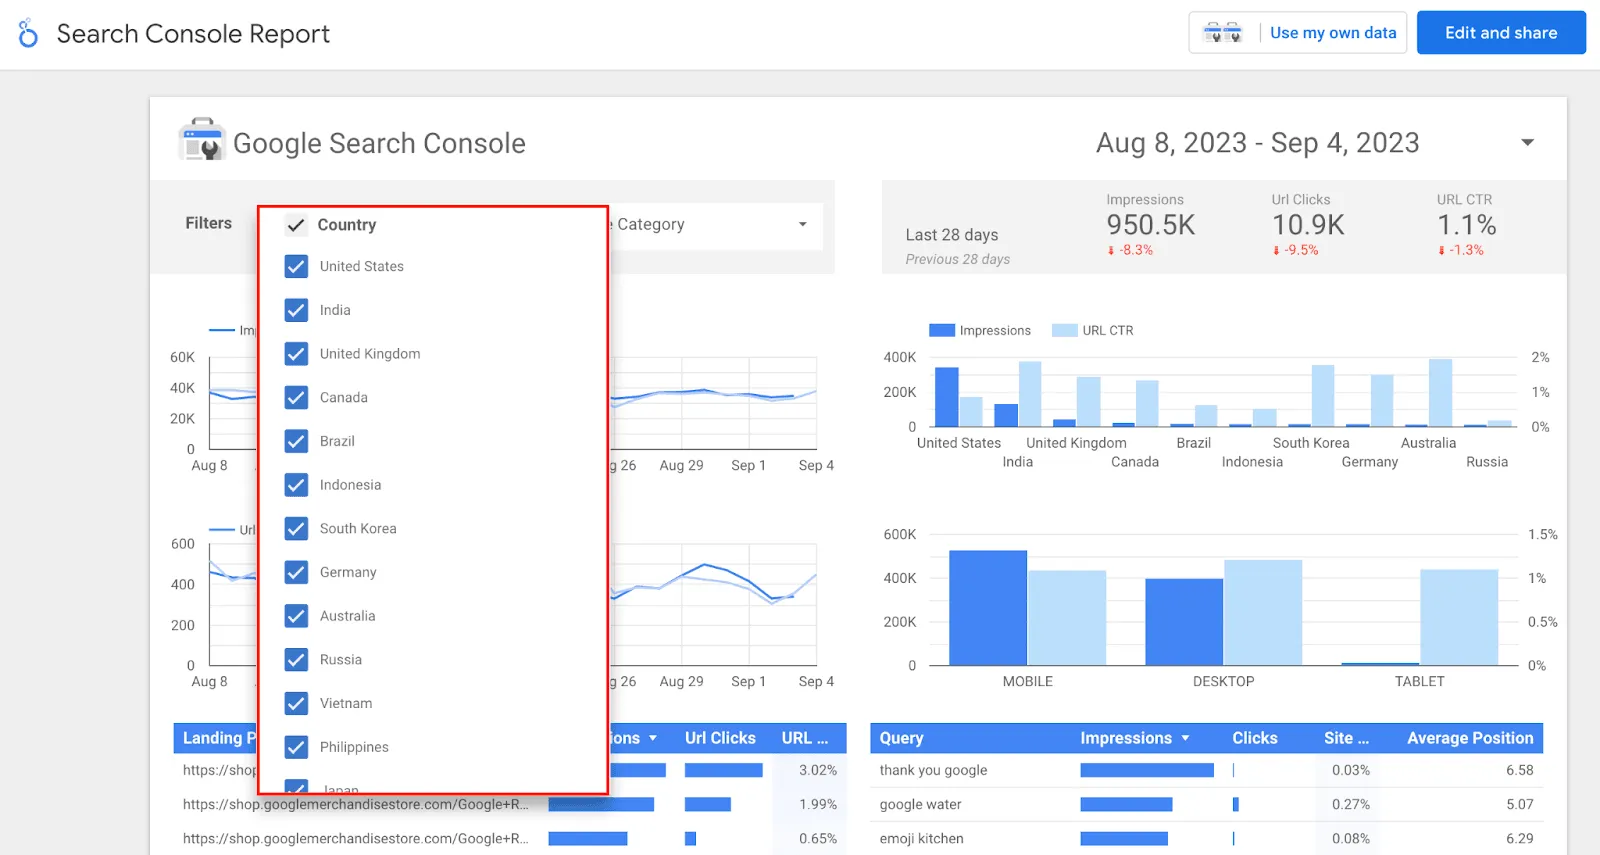Uncheck the United States checkbox
The image size is (1600, 855).
click(296, 266)
